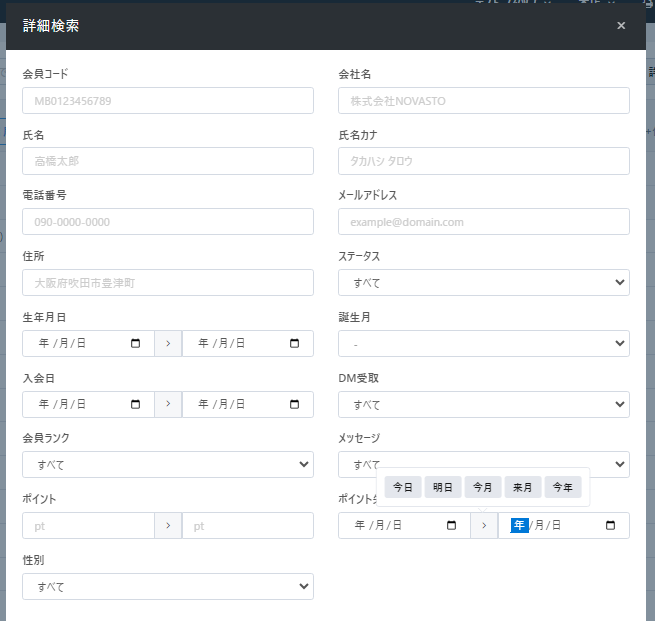The width and height of the screenshot is (655, 621).
Task: Focus the 会社名 input field
Action: pos(484,101)
